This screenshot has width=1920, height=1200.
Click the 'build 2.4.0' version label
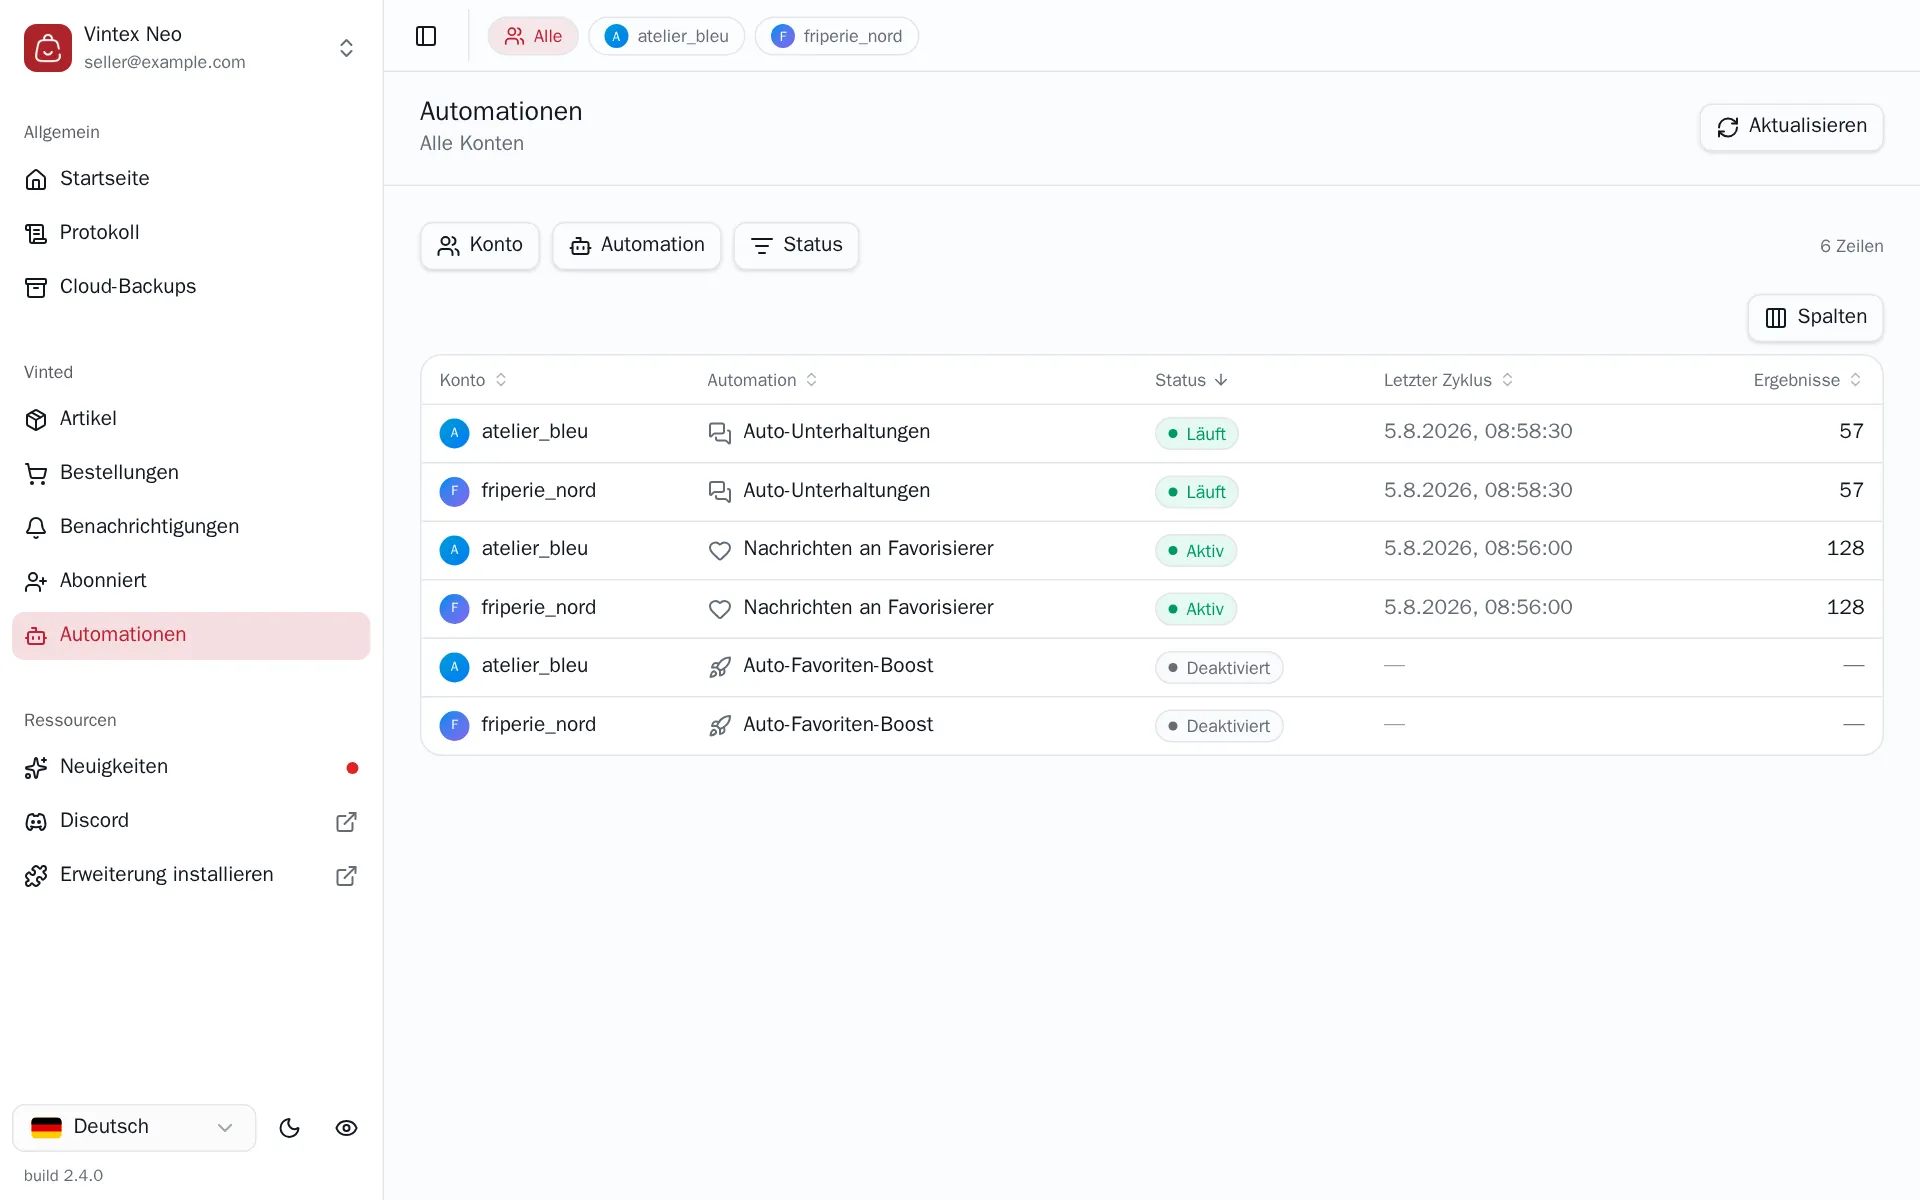(63, 1175)
